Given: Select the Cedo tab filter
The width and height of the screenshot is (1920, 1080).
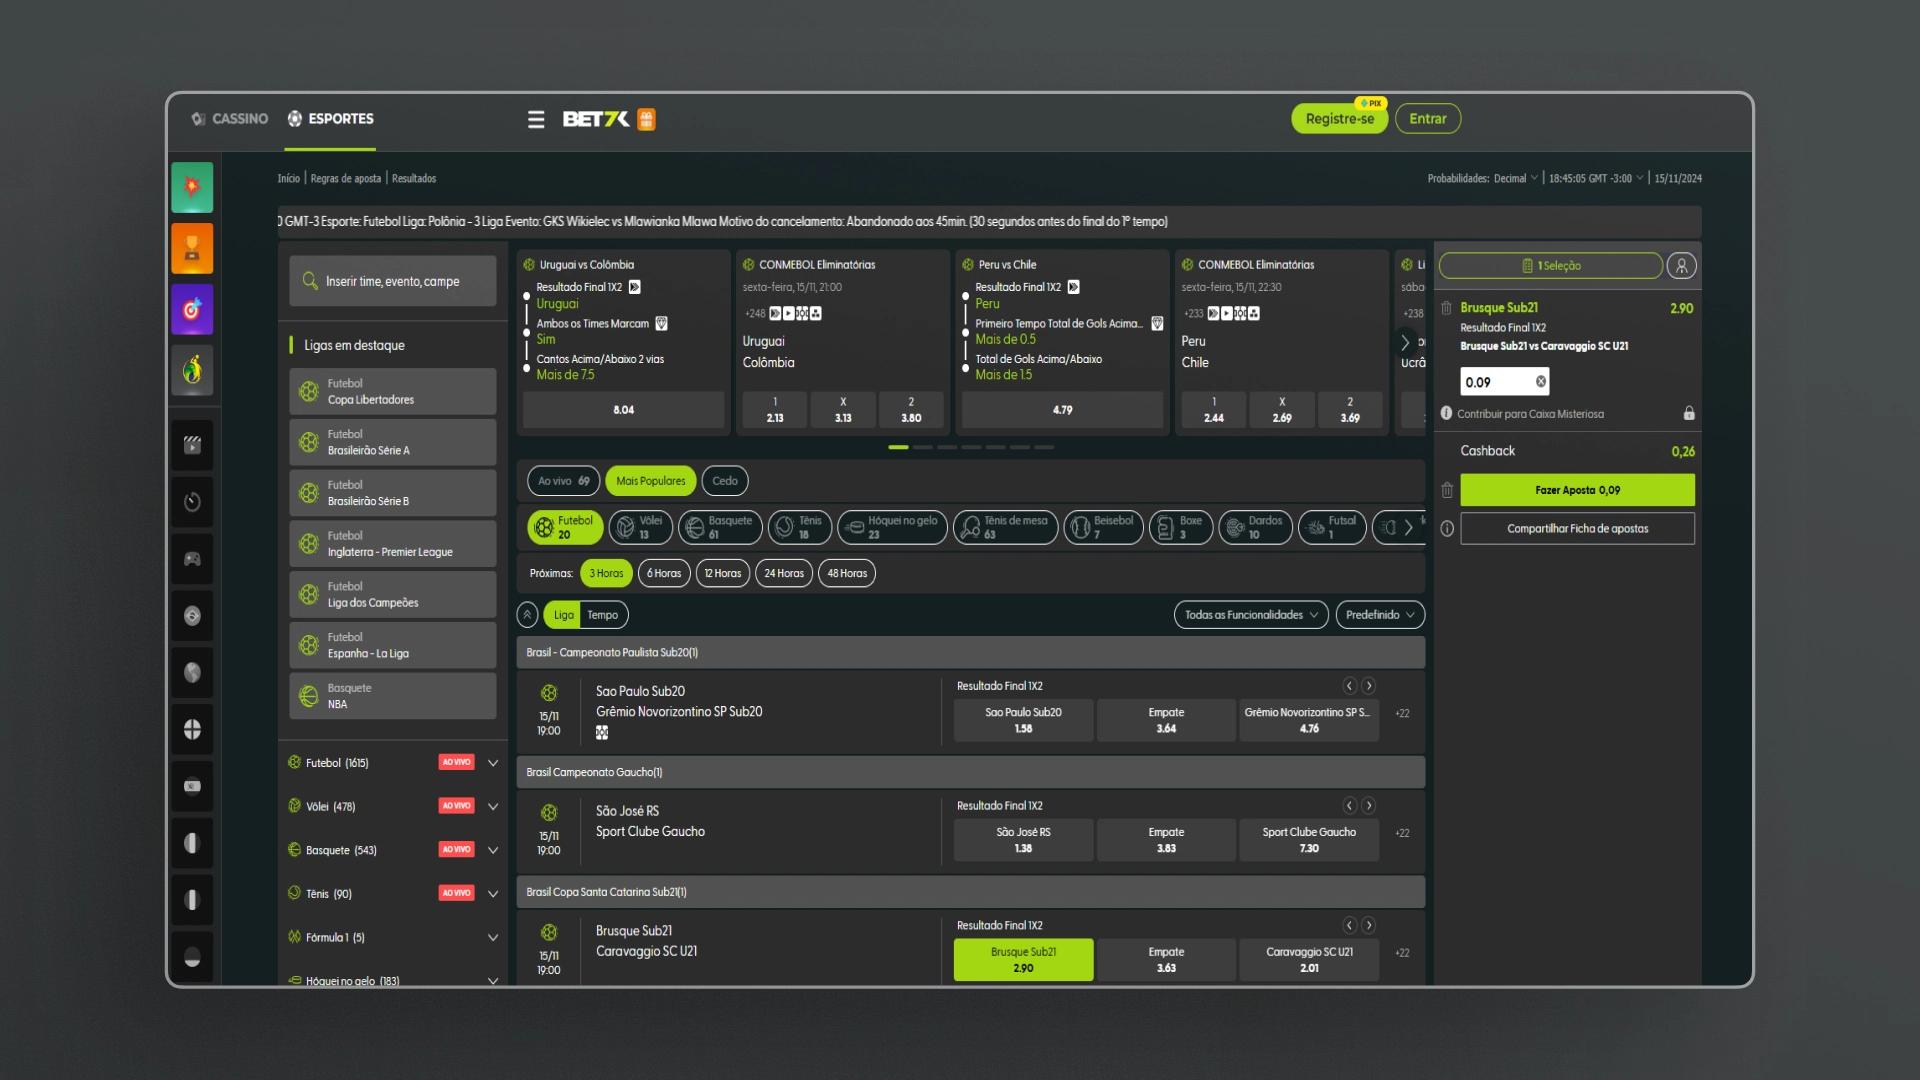Looking at the screenshot, I should pos(724,480).
